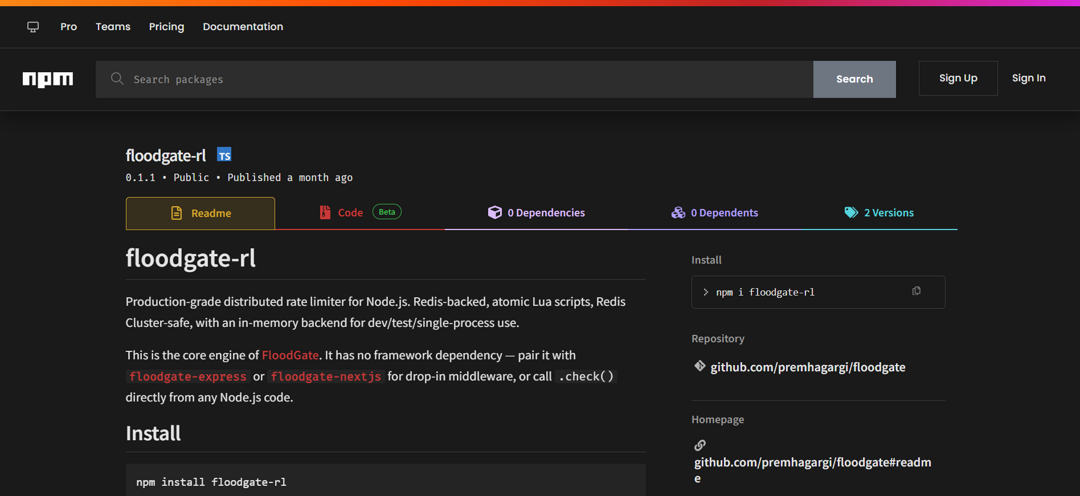Click the red Code file icon
This screenshot has width=1080, height=496.
[x=325, y=213]
